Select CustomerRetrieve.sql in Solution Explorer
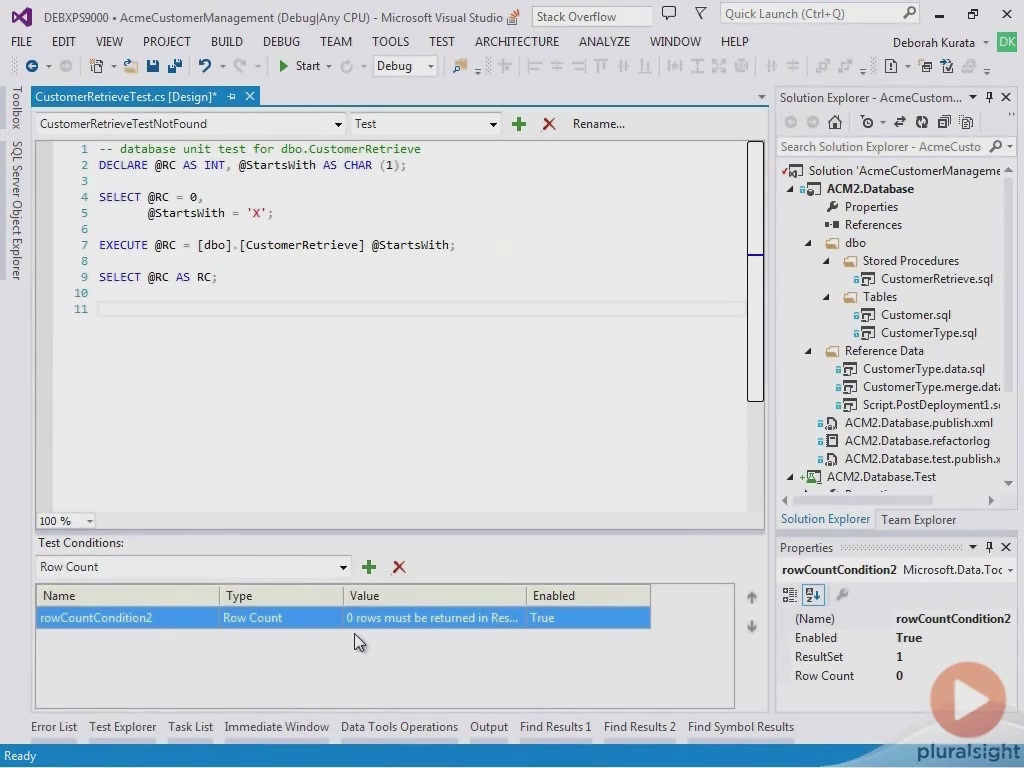 pyautogui.click(x=936, y=279)
